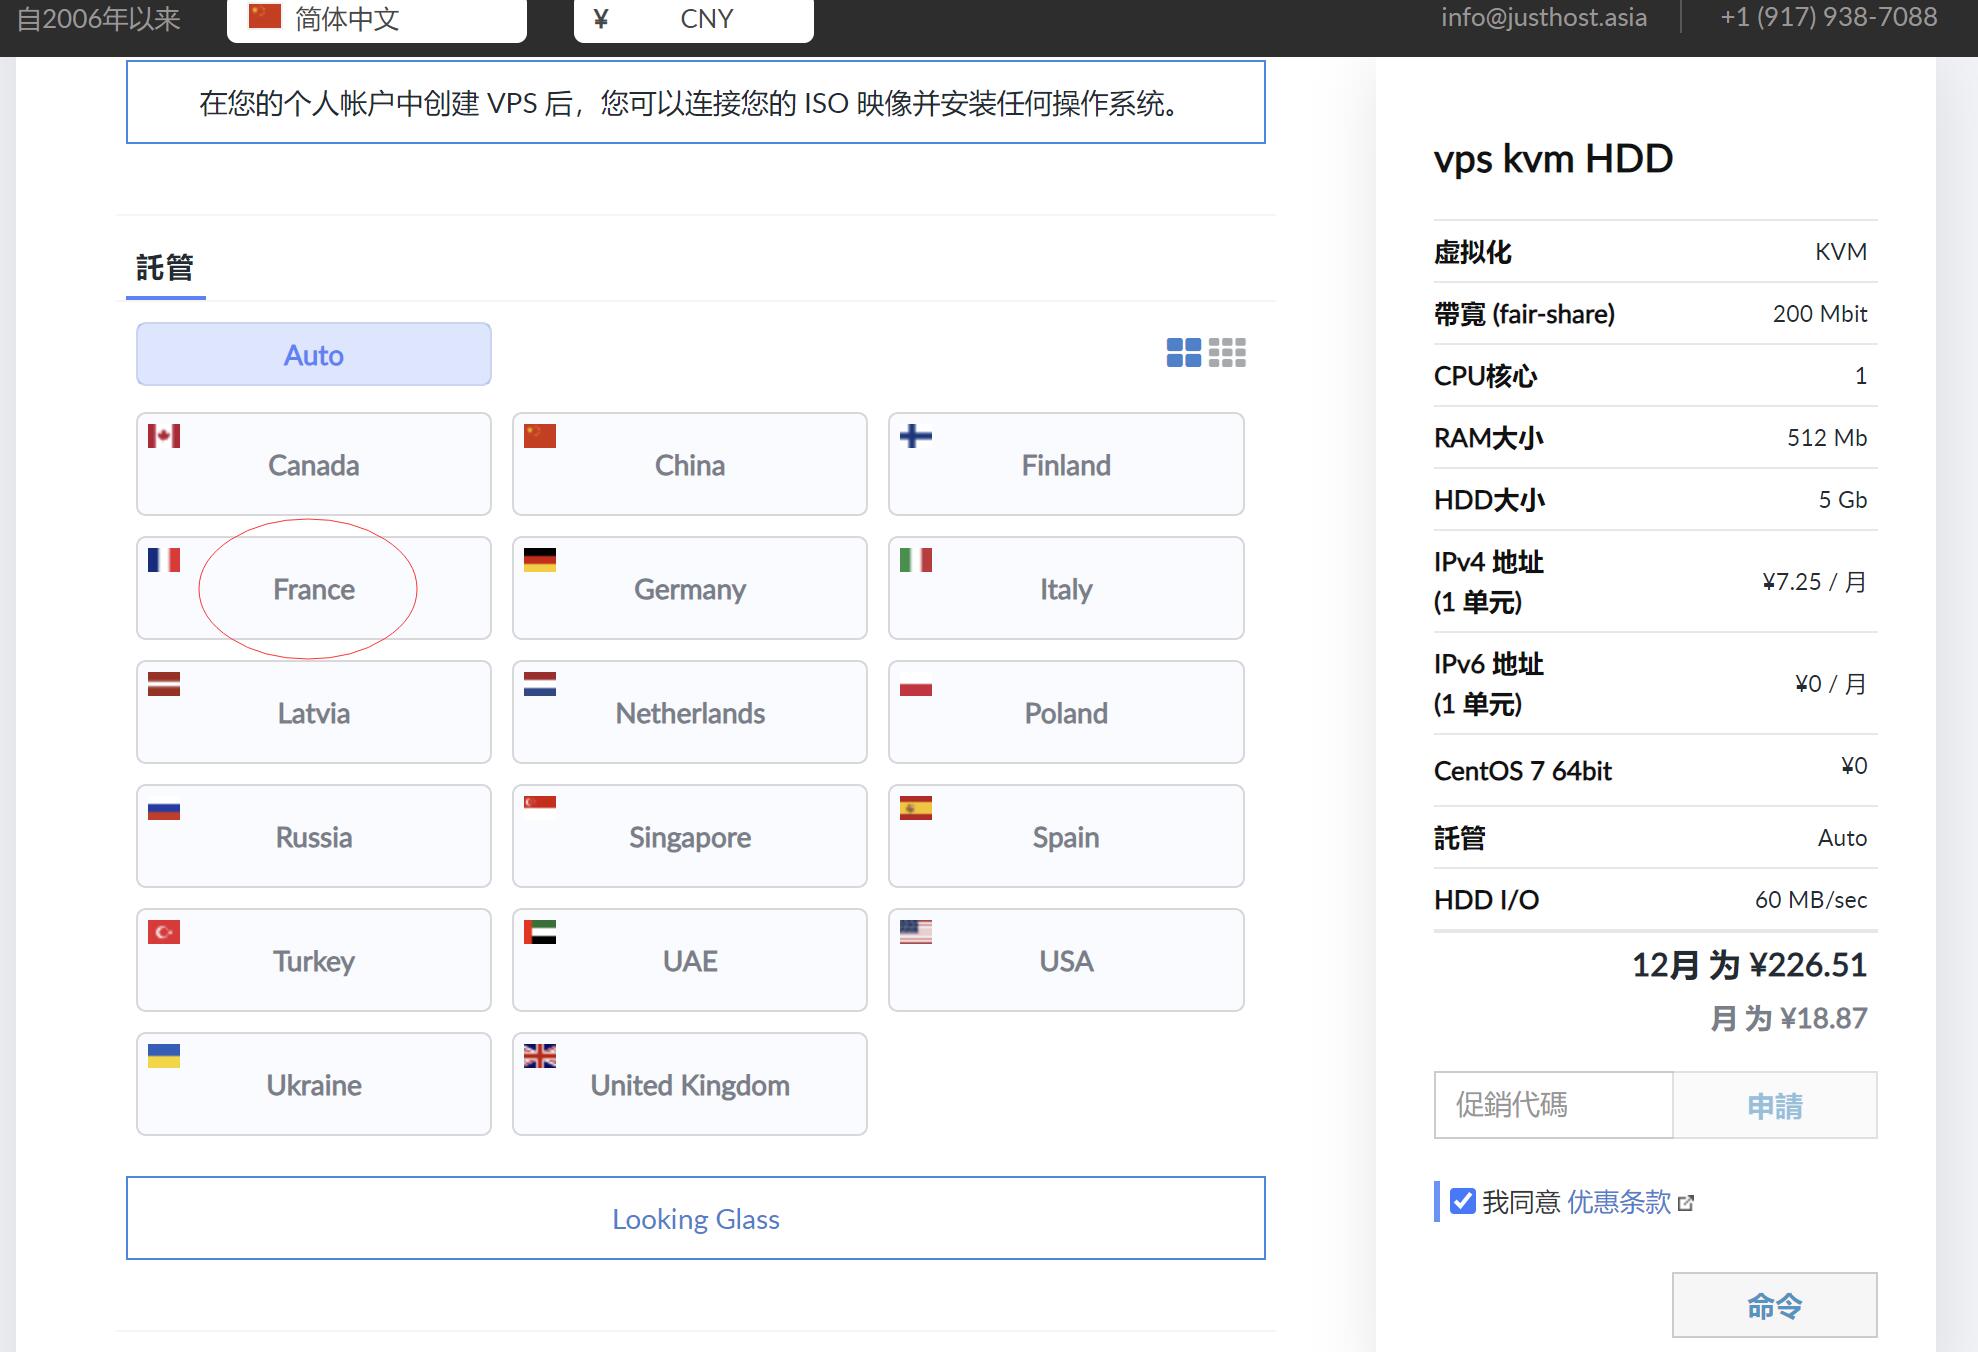Choose Singapore as hosting location
The image size is (1978, 1352).
click(x=690, y=836)
